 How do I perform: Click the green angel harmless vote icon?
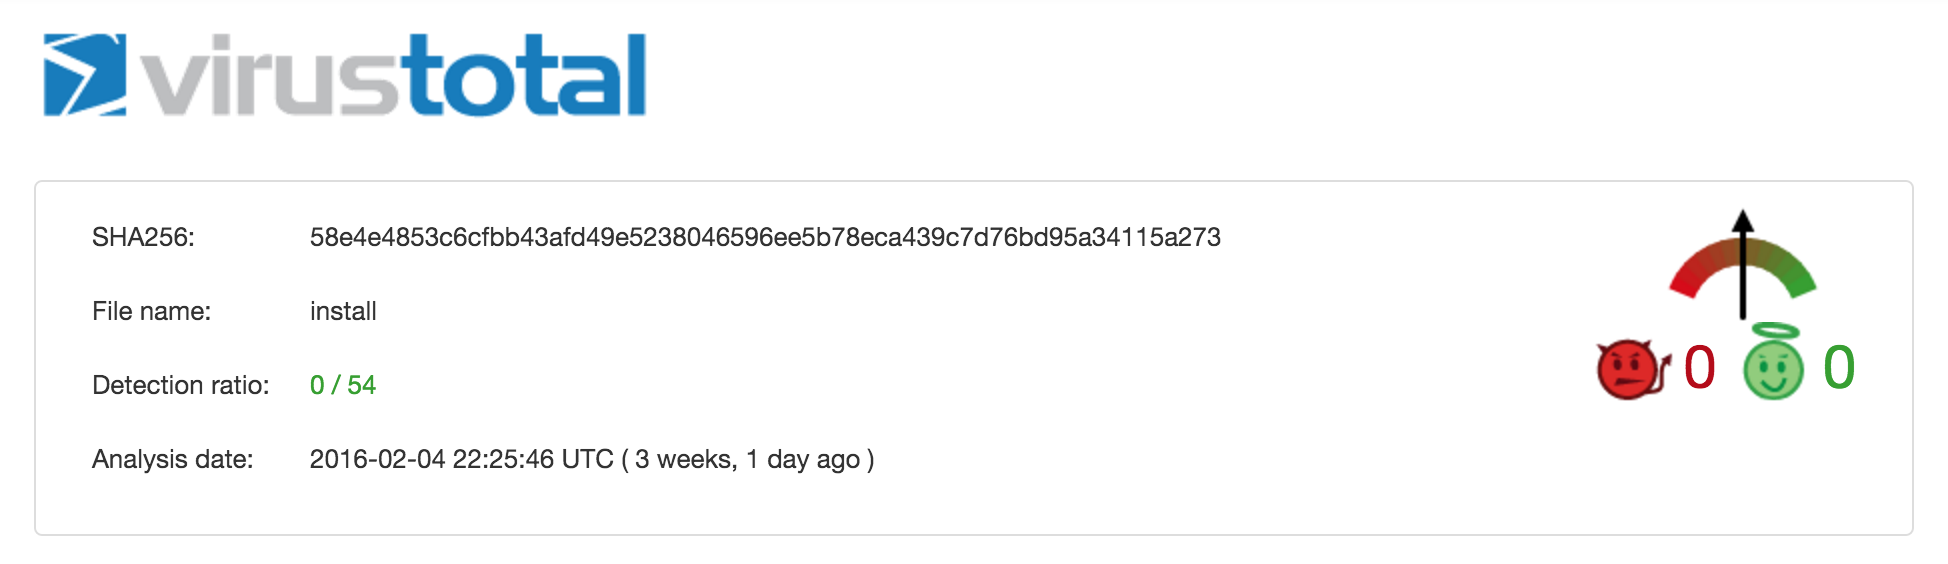coord(1773,366)
